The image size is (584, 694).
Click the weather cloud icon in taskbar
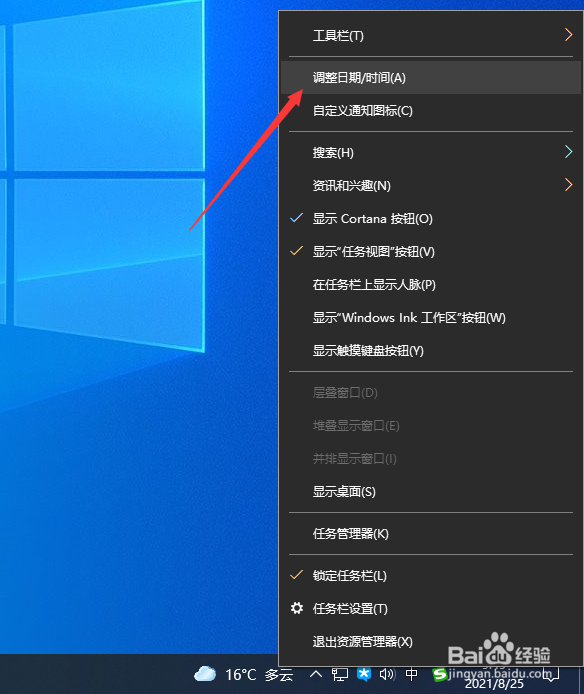205,674
